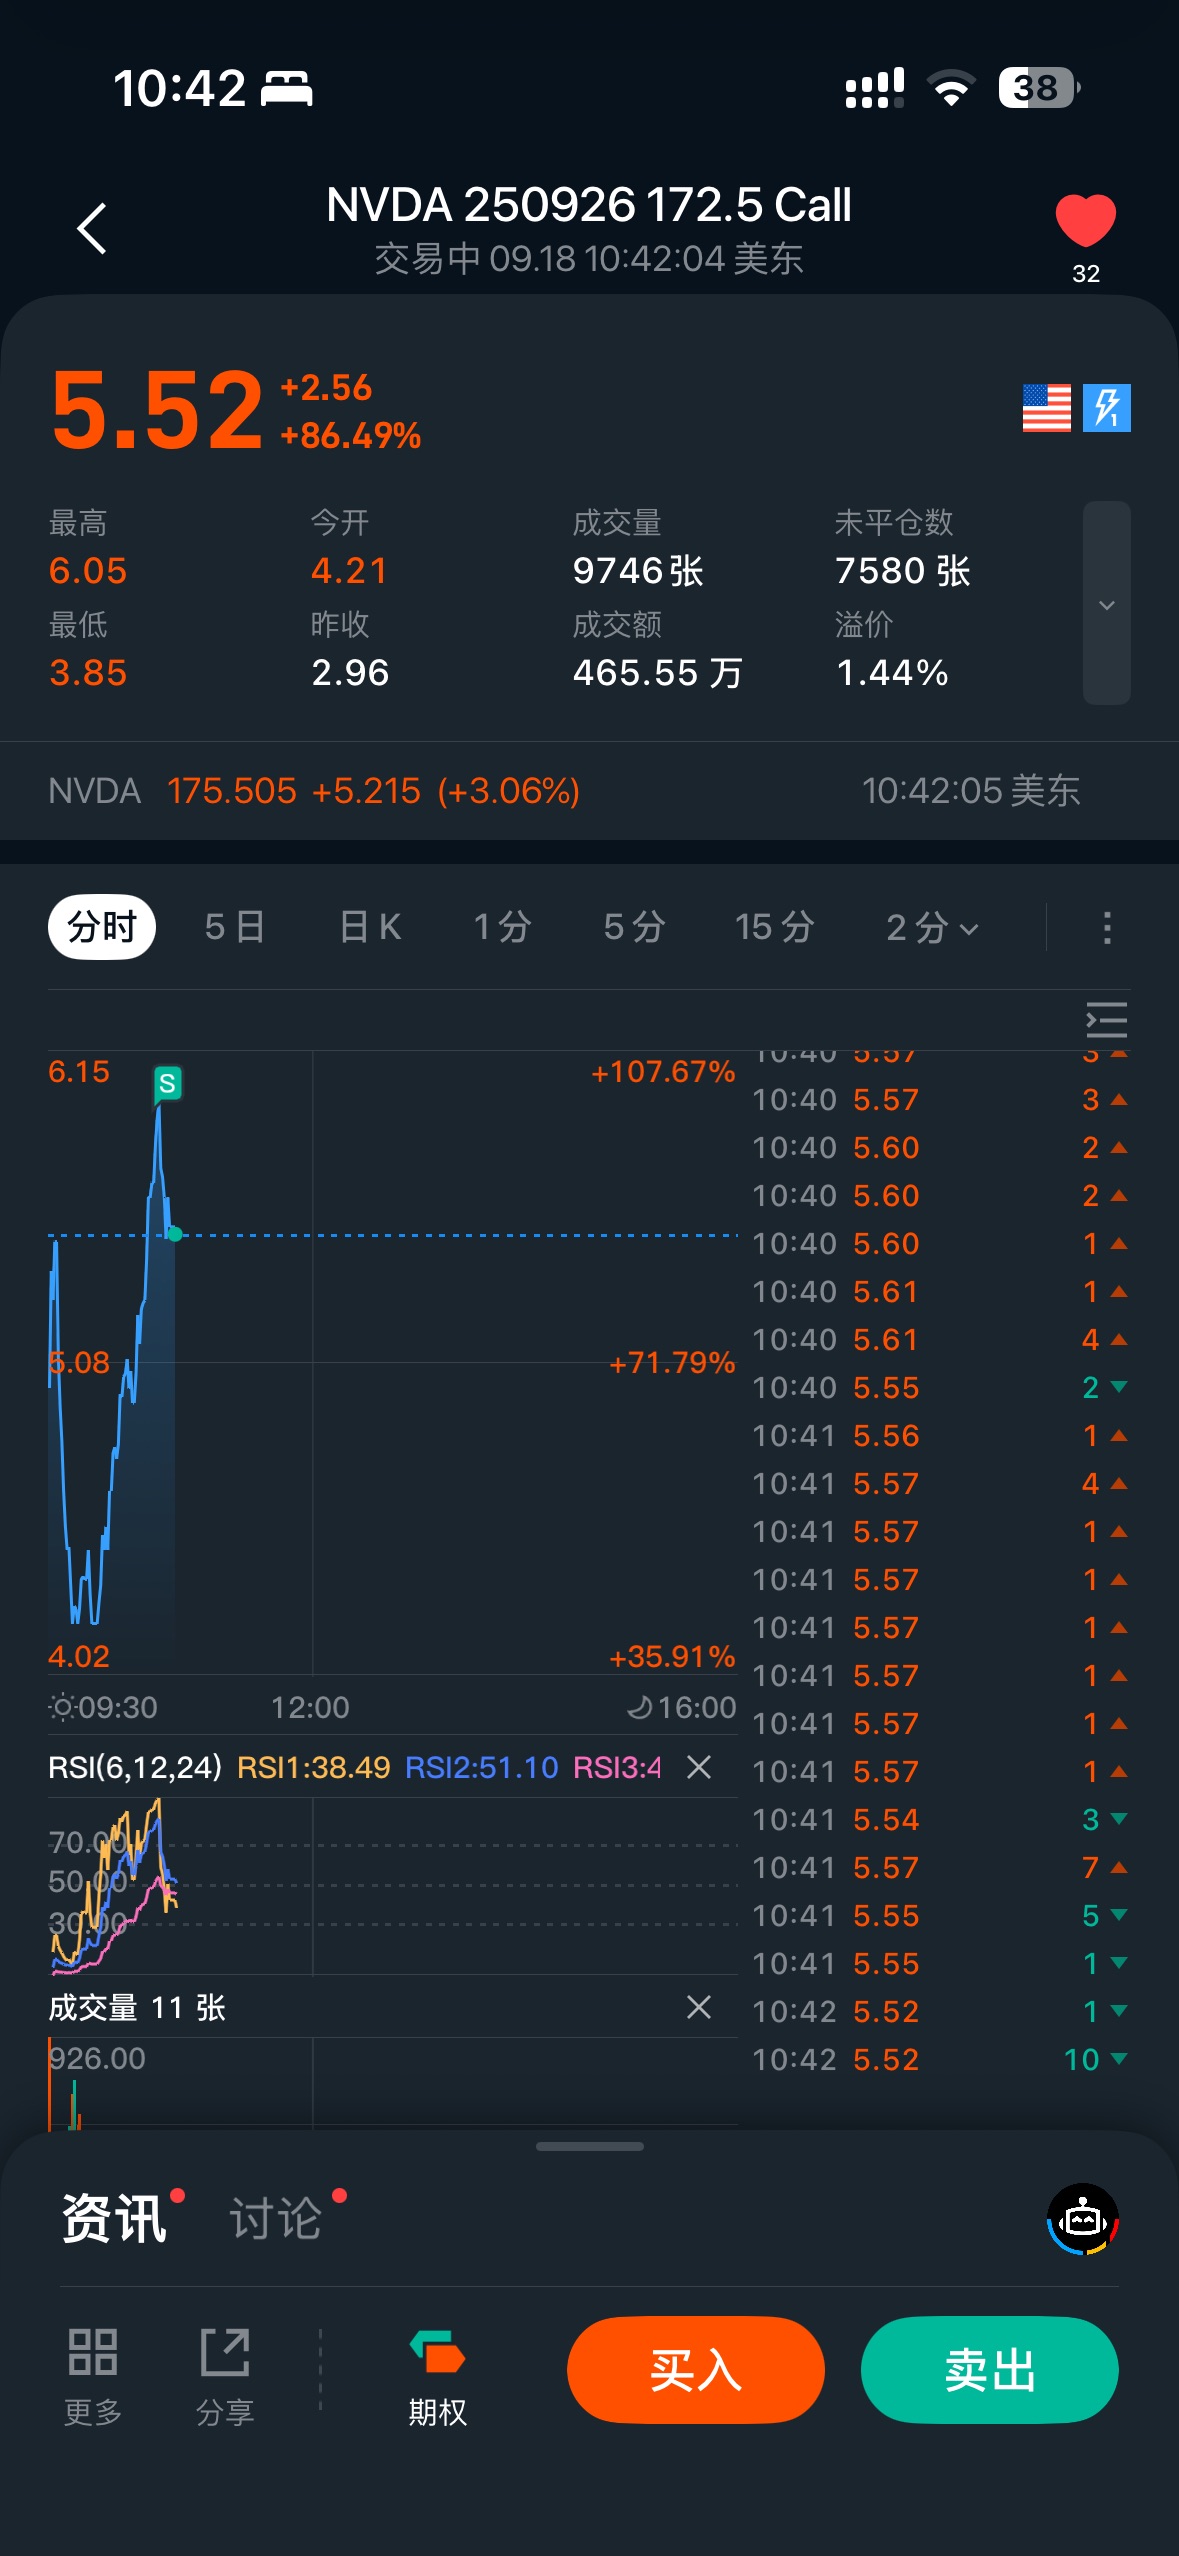Viewport: 1179px width, 2556px height.
Task: Tap the blue lightning real-time quote icon
Action: (1106, 408)
